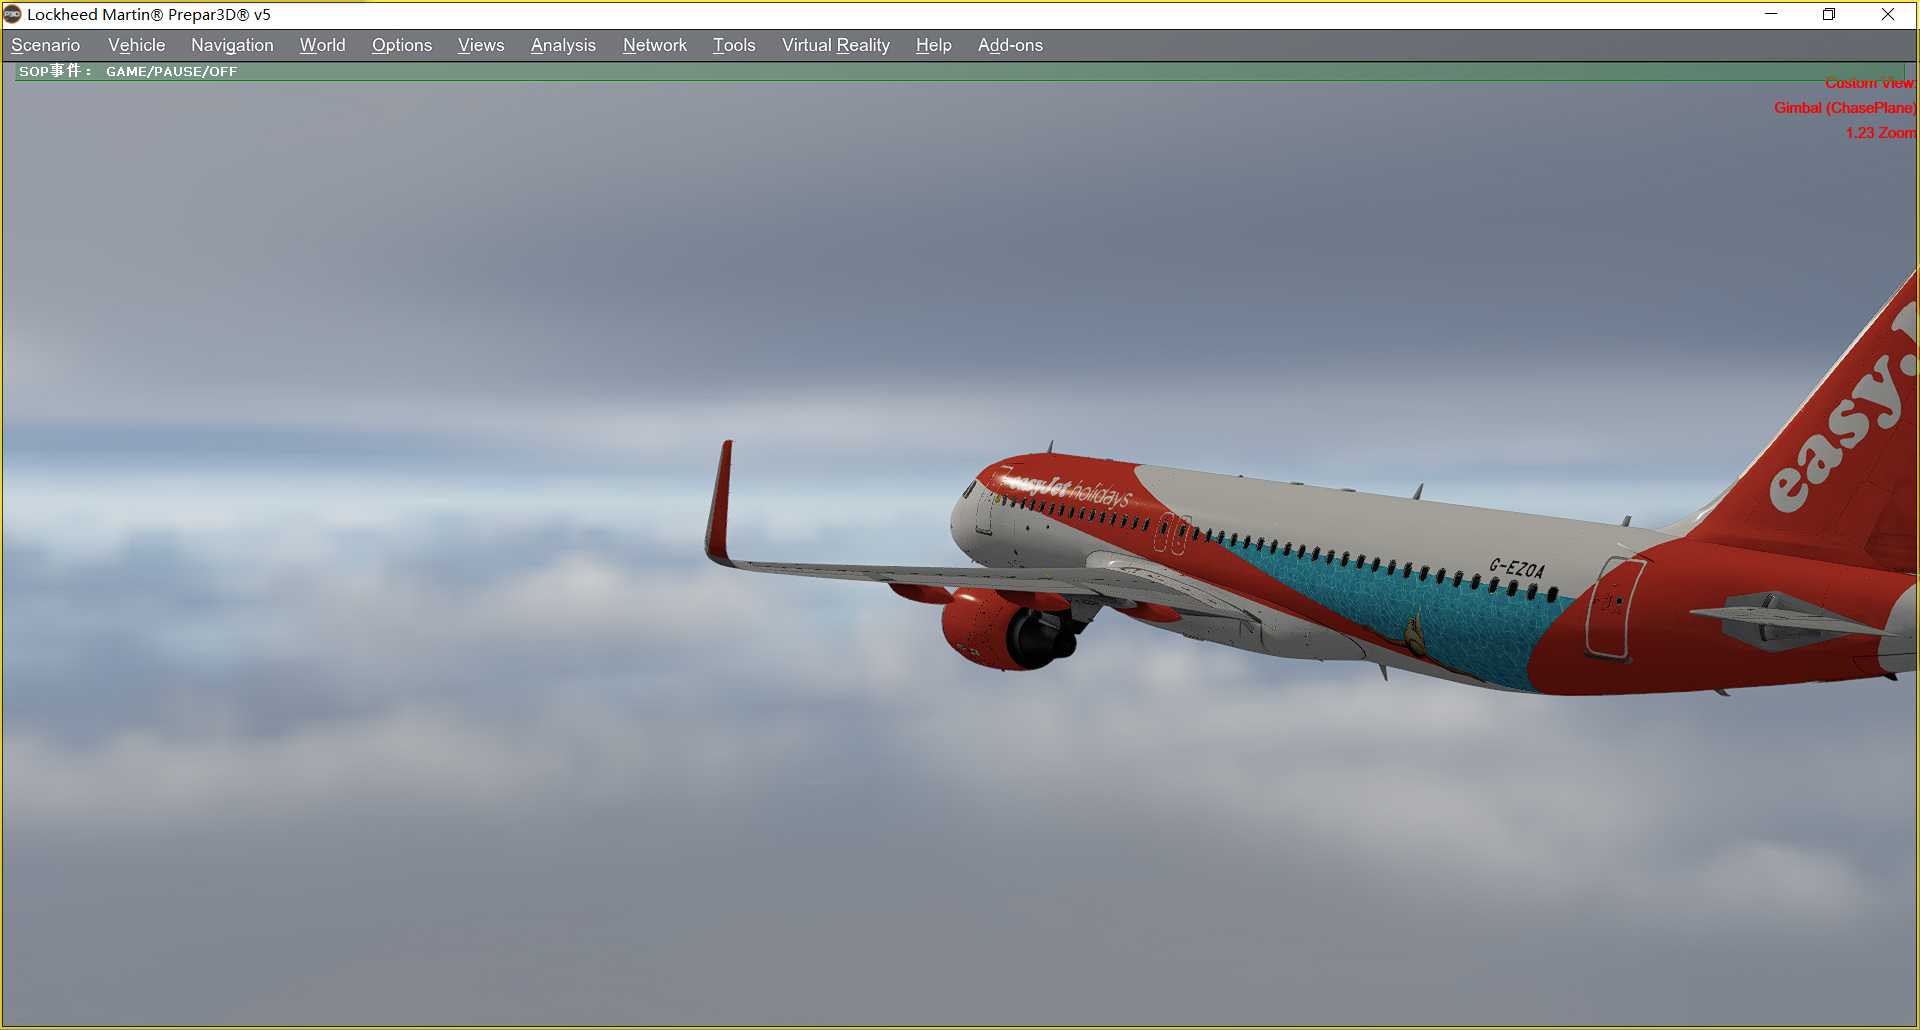The width and height of the screenshot is (1920, 1030).
Task: Open the Navigation menu
Action: coord(232,45)
